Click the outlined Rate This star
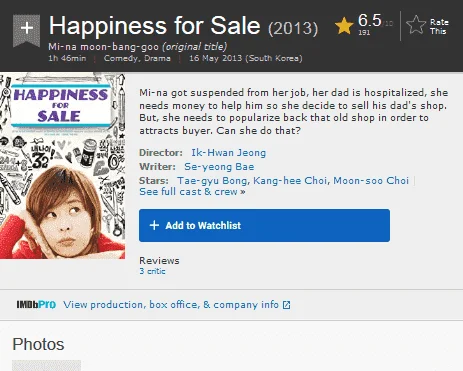The height and width of the screenshot is (371, 463). pos(416,25)
